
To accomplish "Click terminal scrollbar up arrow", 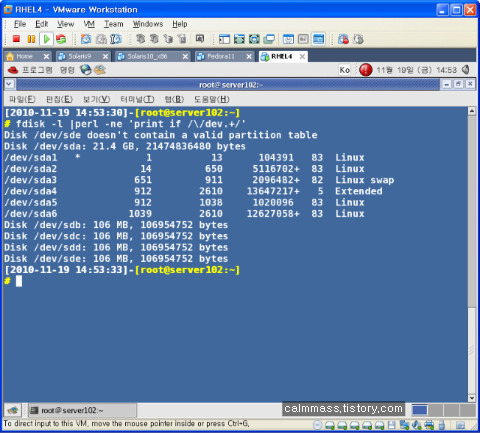I will (472, 111).
